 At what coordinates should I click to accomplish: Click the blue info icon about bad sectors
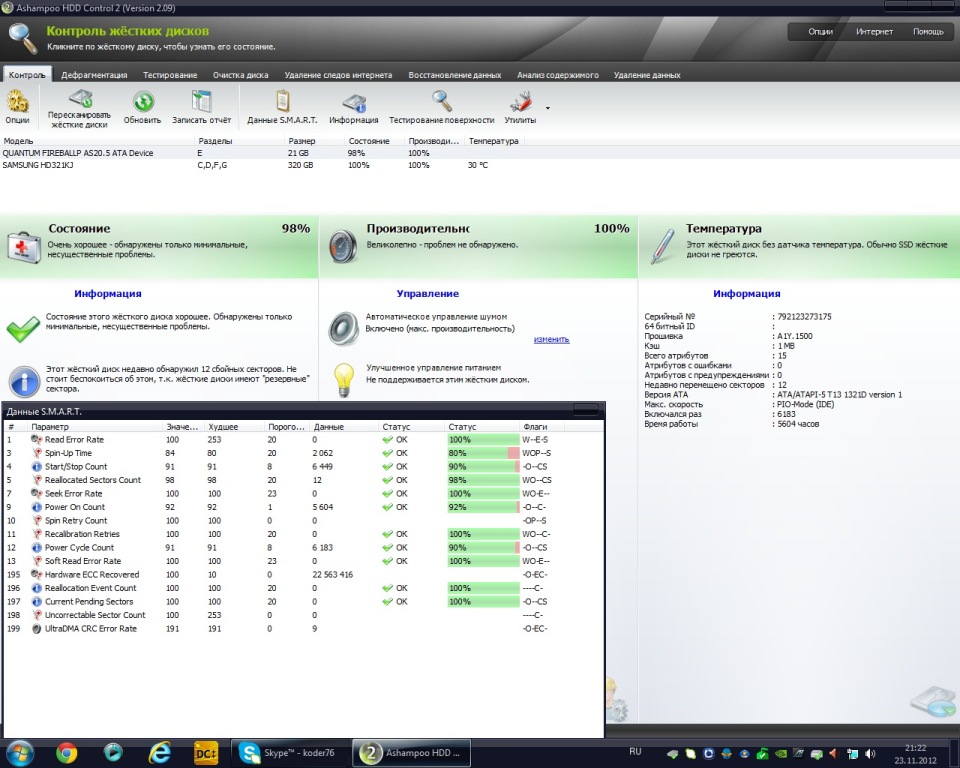[24, 381]
